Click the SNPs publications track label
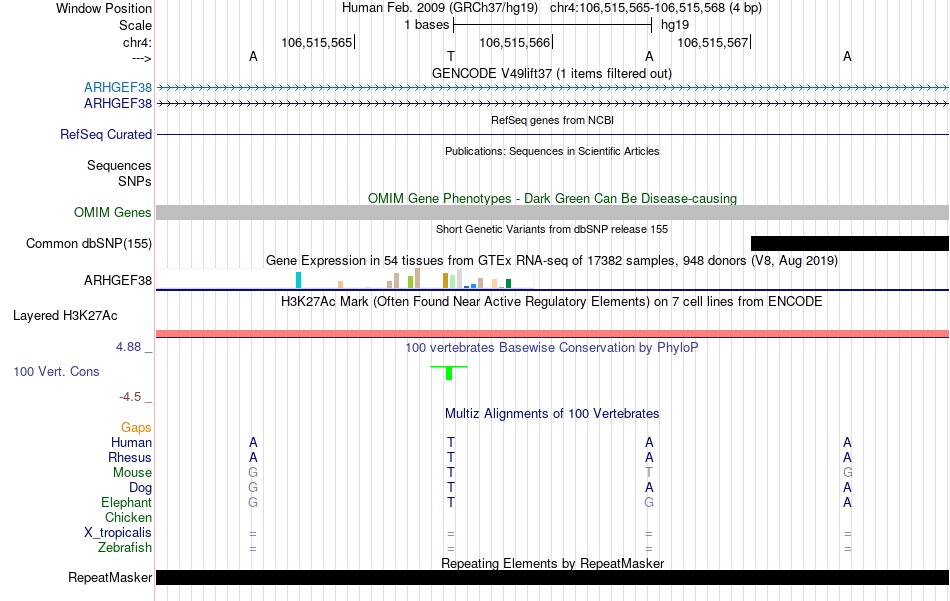 click(x=135, y=181)
